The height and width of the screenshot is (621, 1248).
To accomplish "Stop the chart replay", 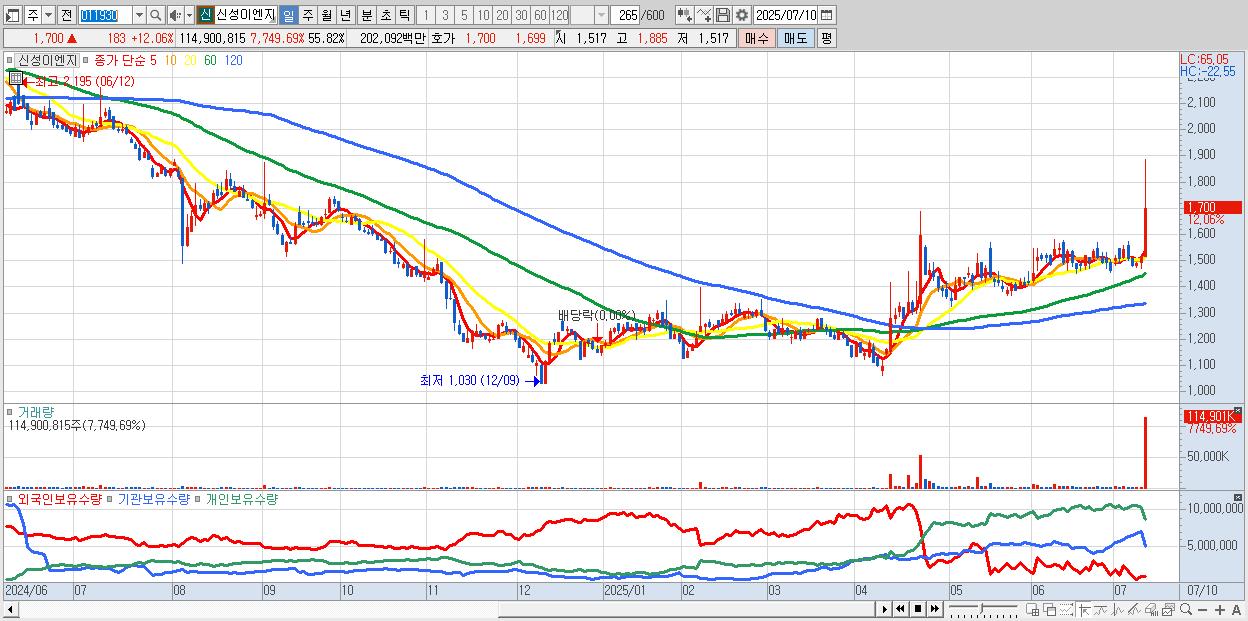I will point(917,609).
